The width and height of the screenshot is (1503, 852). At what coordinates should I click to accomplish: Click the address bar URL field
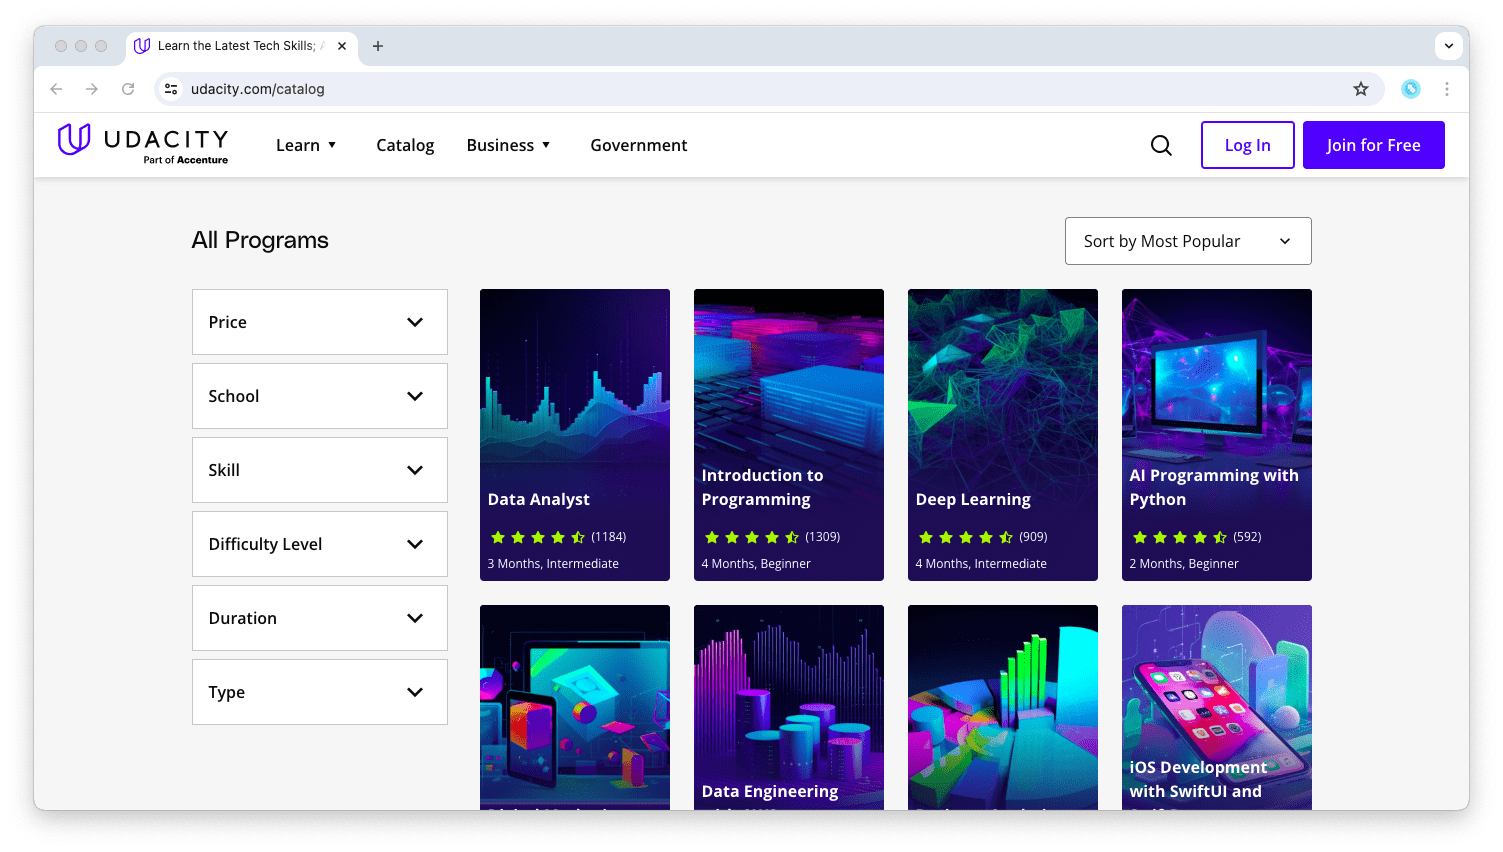700,89
